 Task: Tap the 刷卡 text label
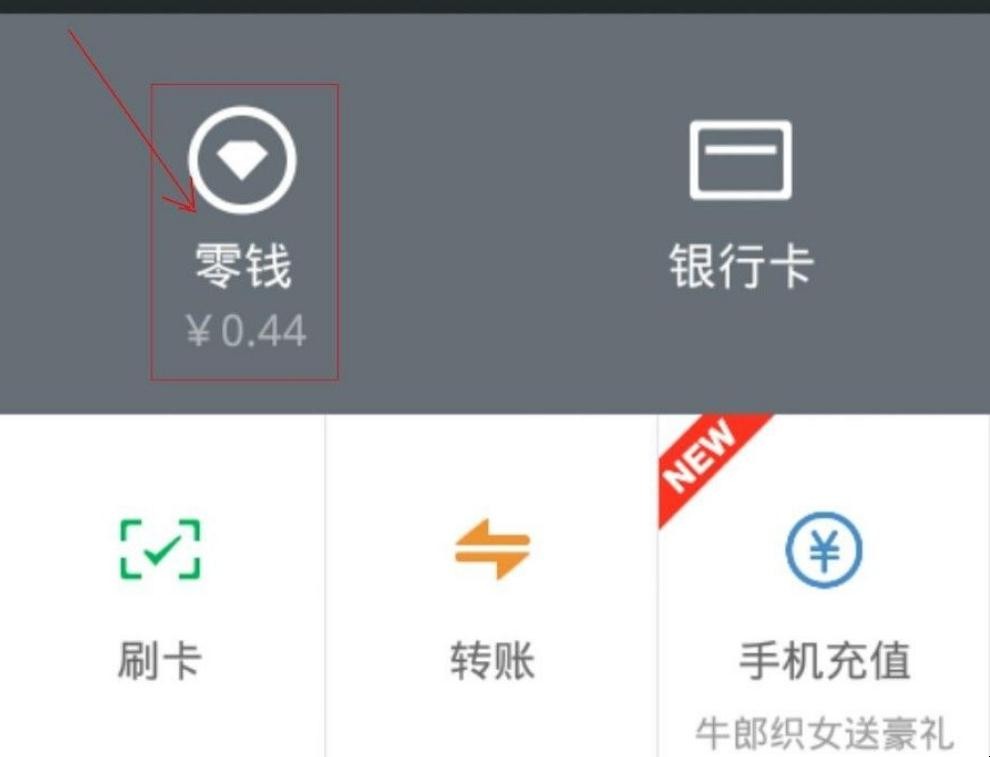[160, 660]
